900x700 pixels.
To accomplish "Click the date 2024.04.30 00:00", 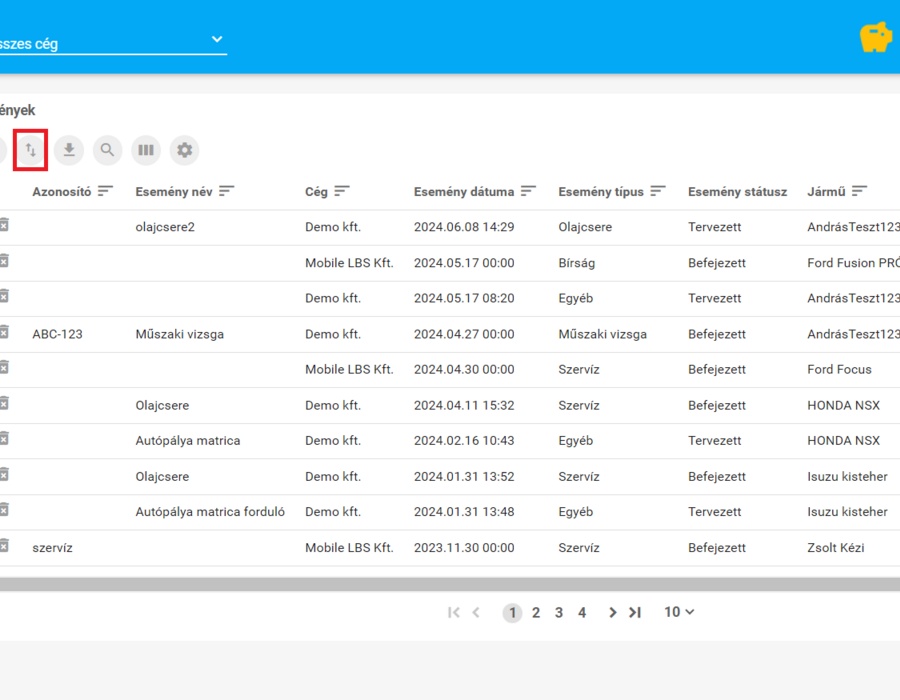I will [x=464, y=370].
